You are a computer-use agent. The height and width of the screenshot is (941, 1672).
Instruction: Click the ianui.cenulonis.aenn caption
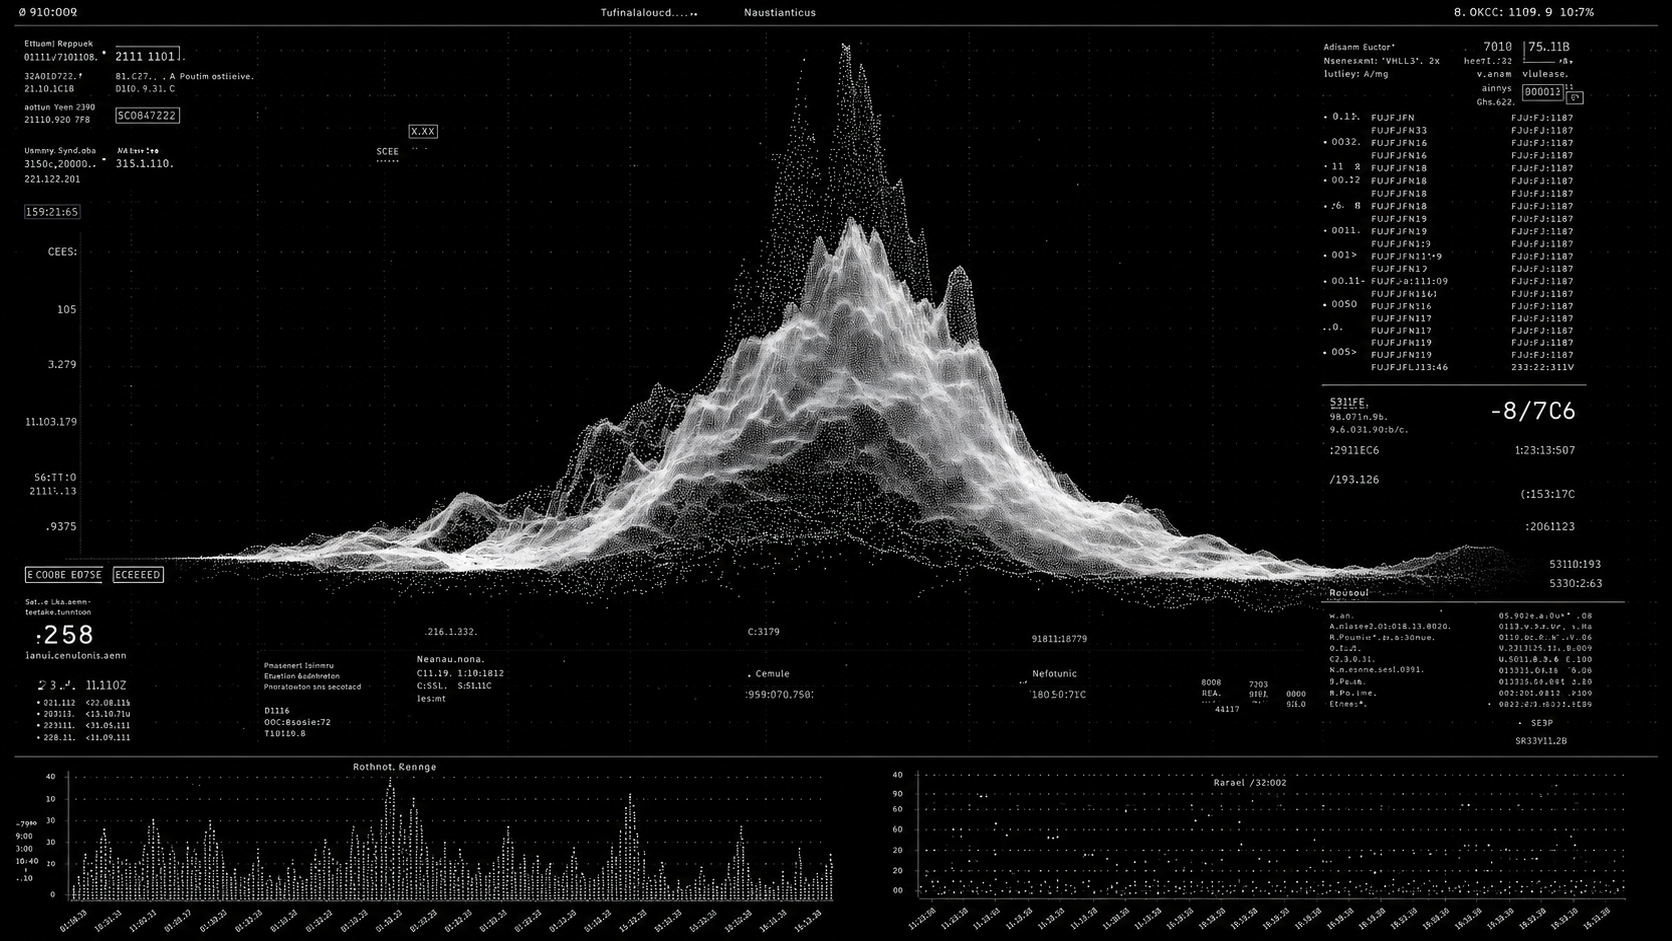[76, 656]
